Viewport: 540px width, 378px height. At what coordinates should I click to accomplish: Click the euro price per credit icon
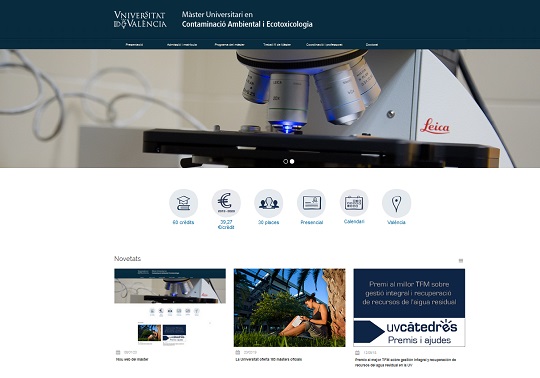pyautogui.click(x=226, y=203)
